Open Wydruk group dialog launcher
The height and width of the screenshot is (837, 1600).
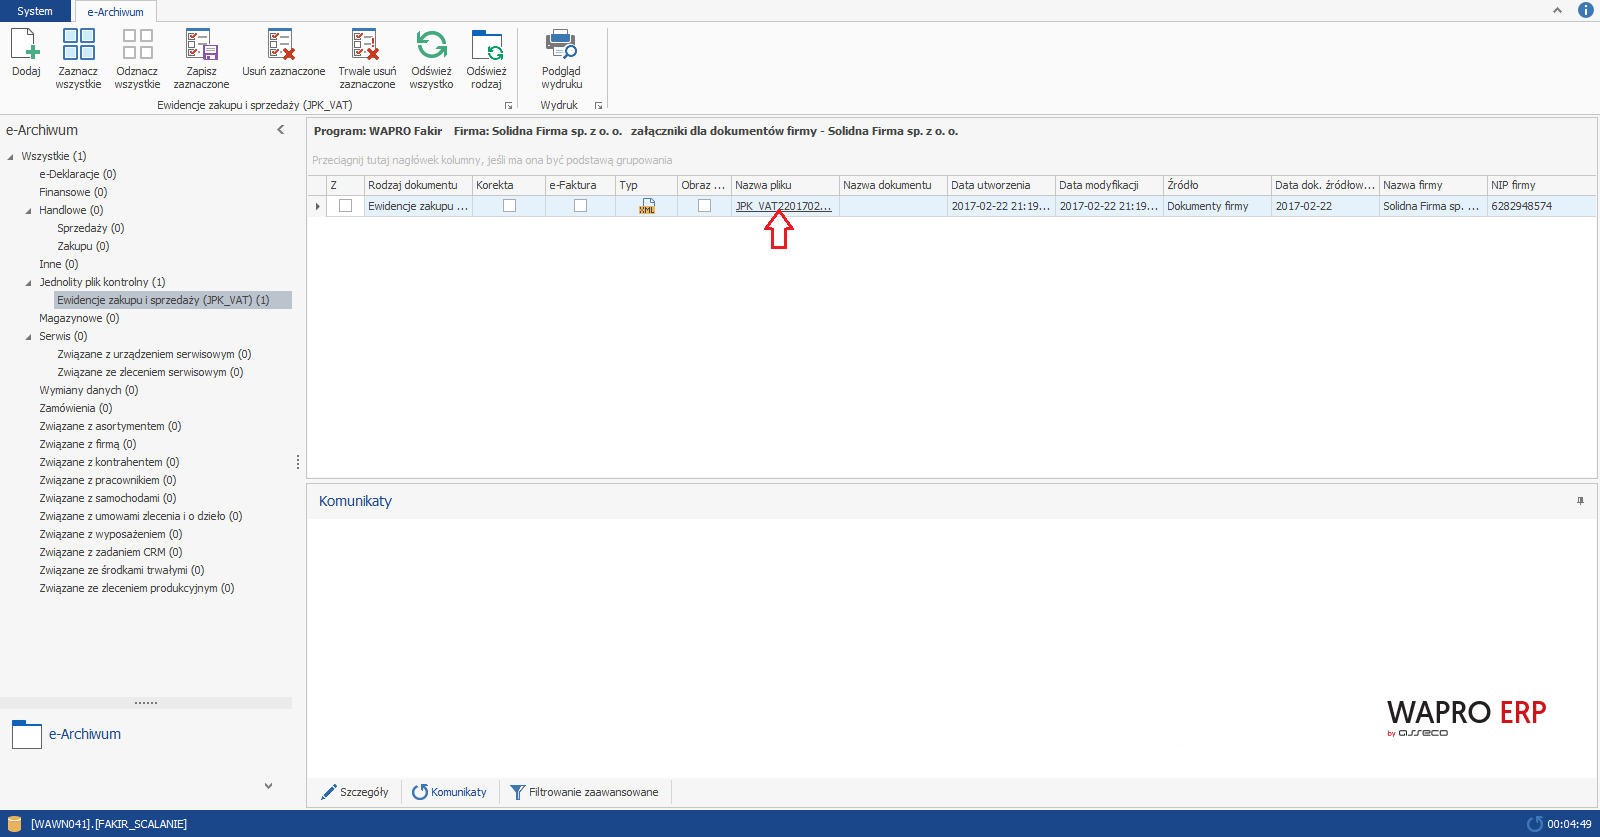tap(598, 105)
